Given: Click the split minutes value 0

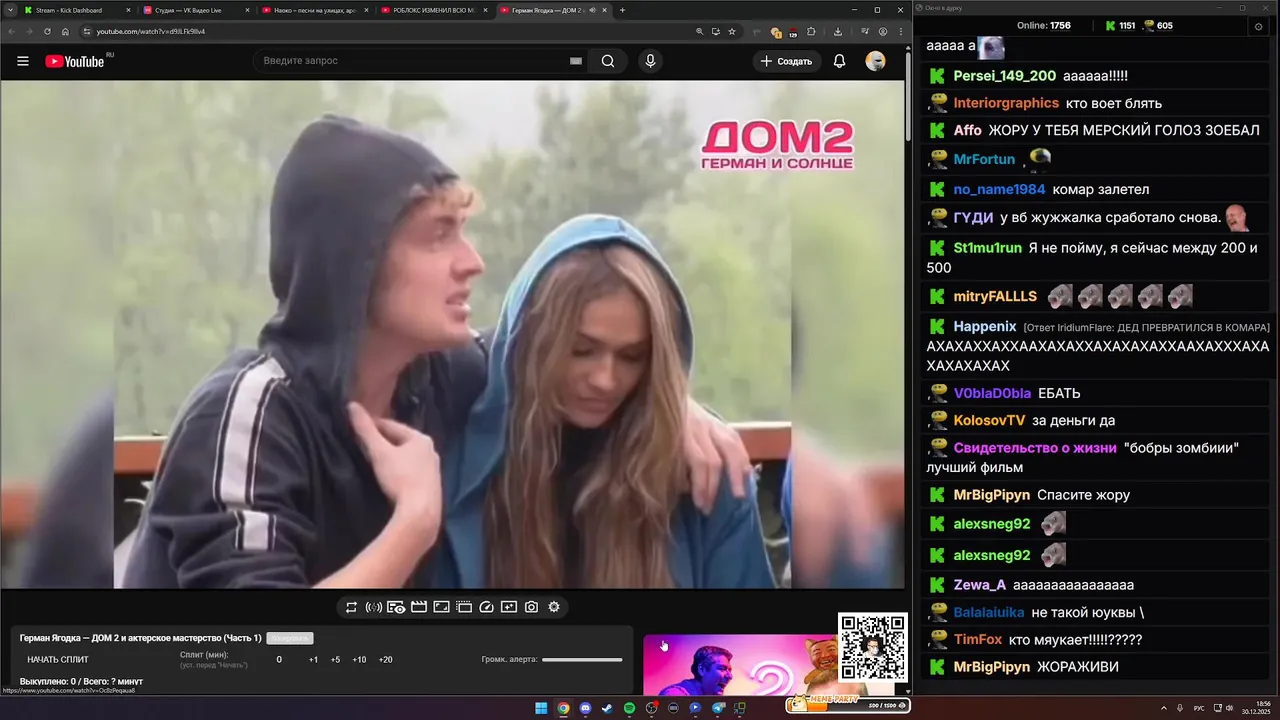Looking at the screenshot, I should tap(279, 659).
